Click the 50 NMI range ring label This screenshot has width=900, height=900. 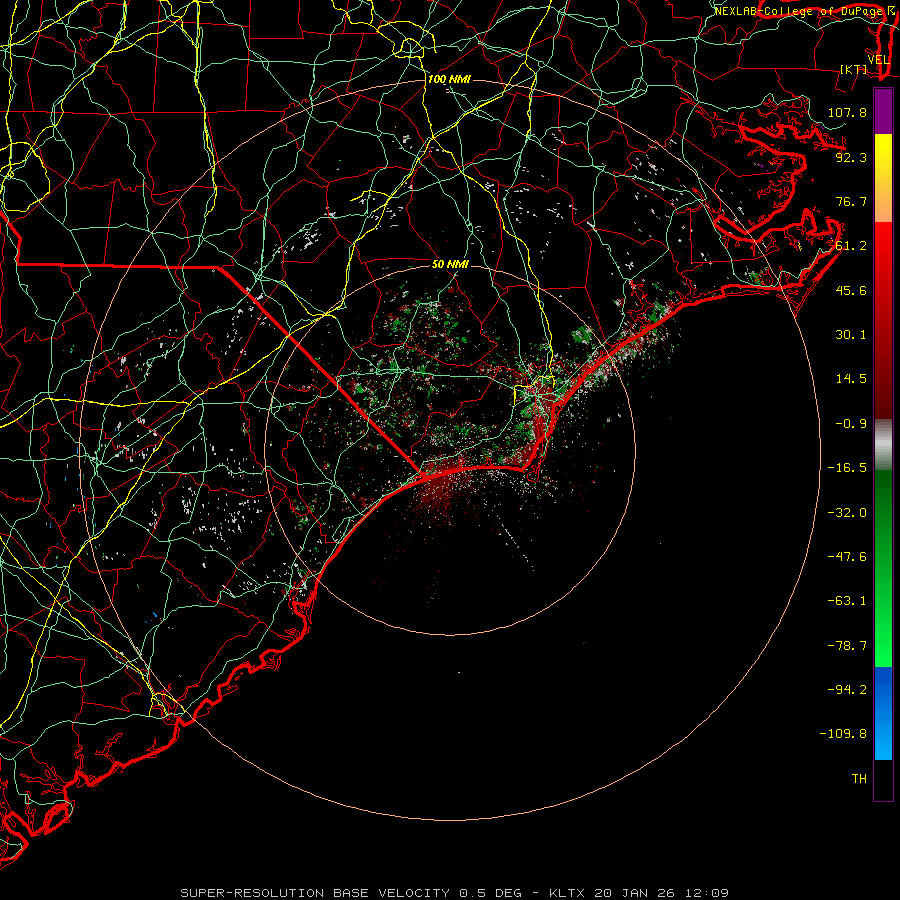(x=450, y=264)
